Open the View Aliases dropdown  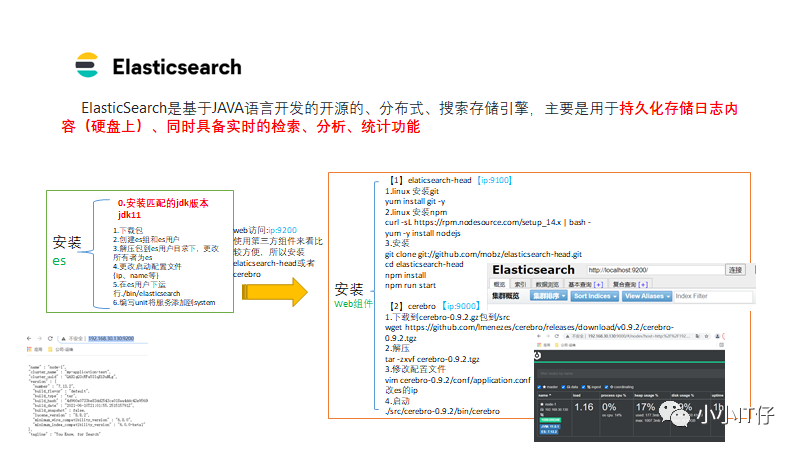coord(647,296)
